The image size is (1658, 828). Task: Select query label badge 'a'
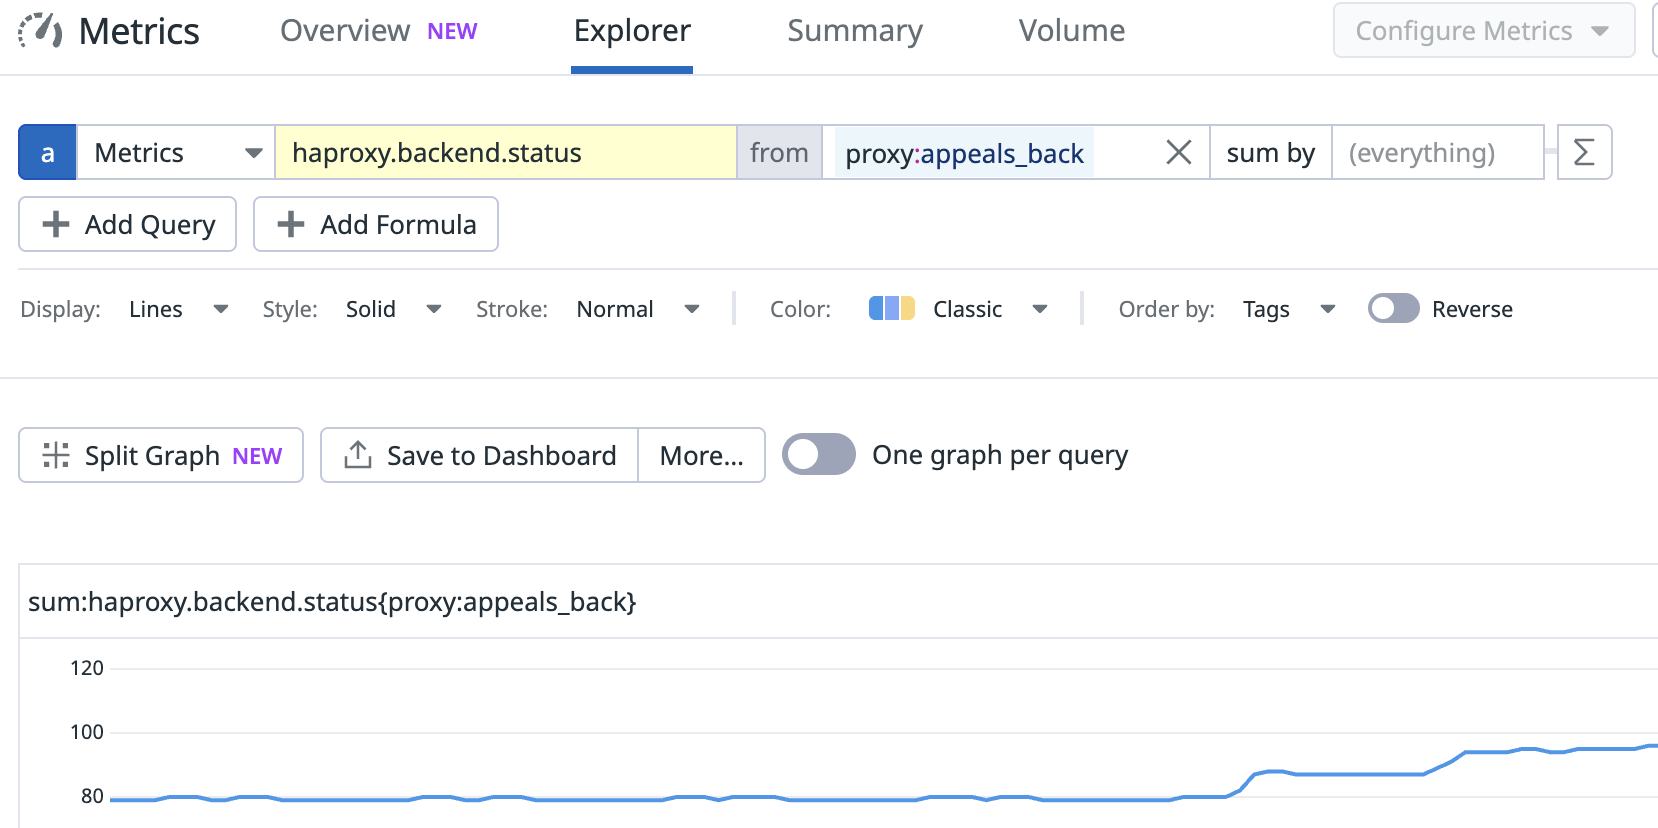pyautogui.click(x=47, y=153)
